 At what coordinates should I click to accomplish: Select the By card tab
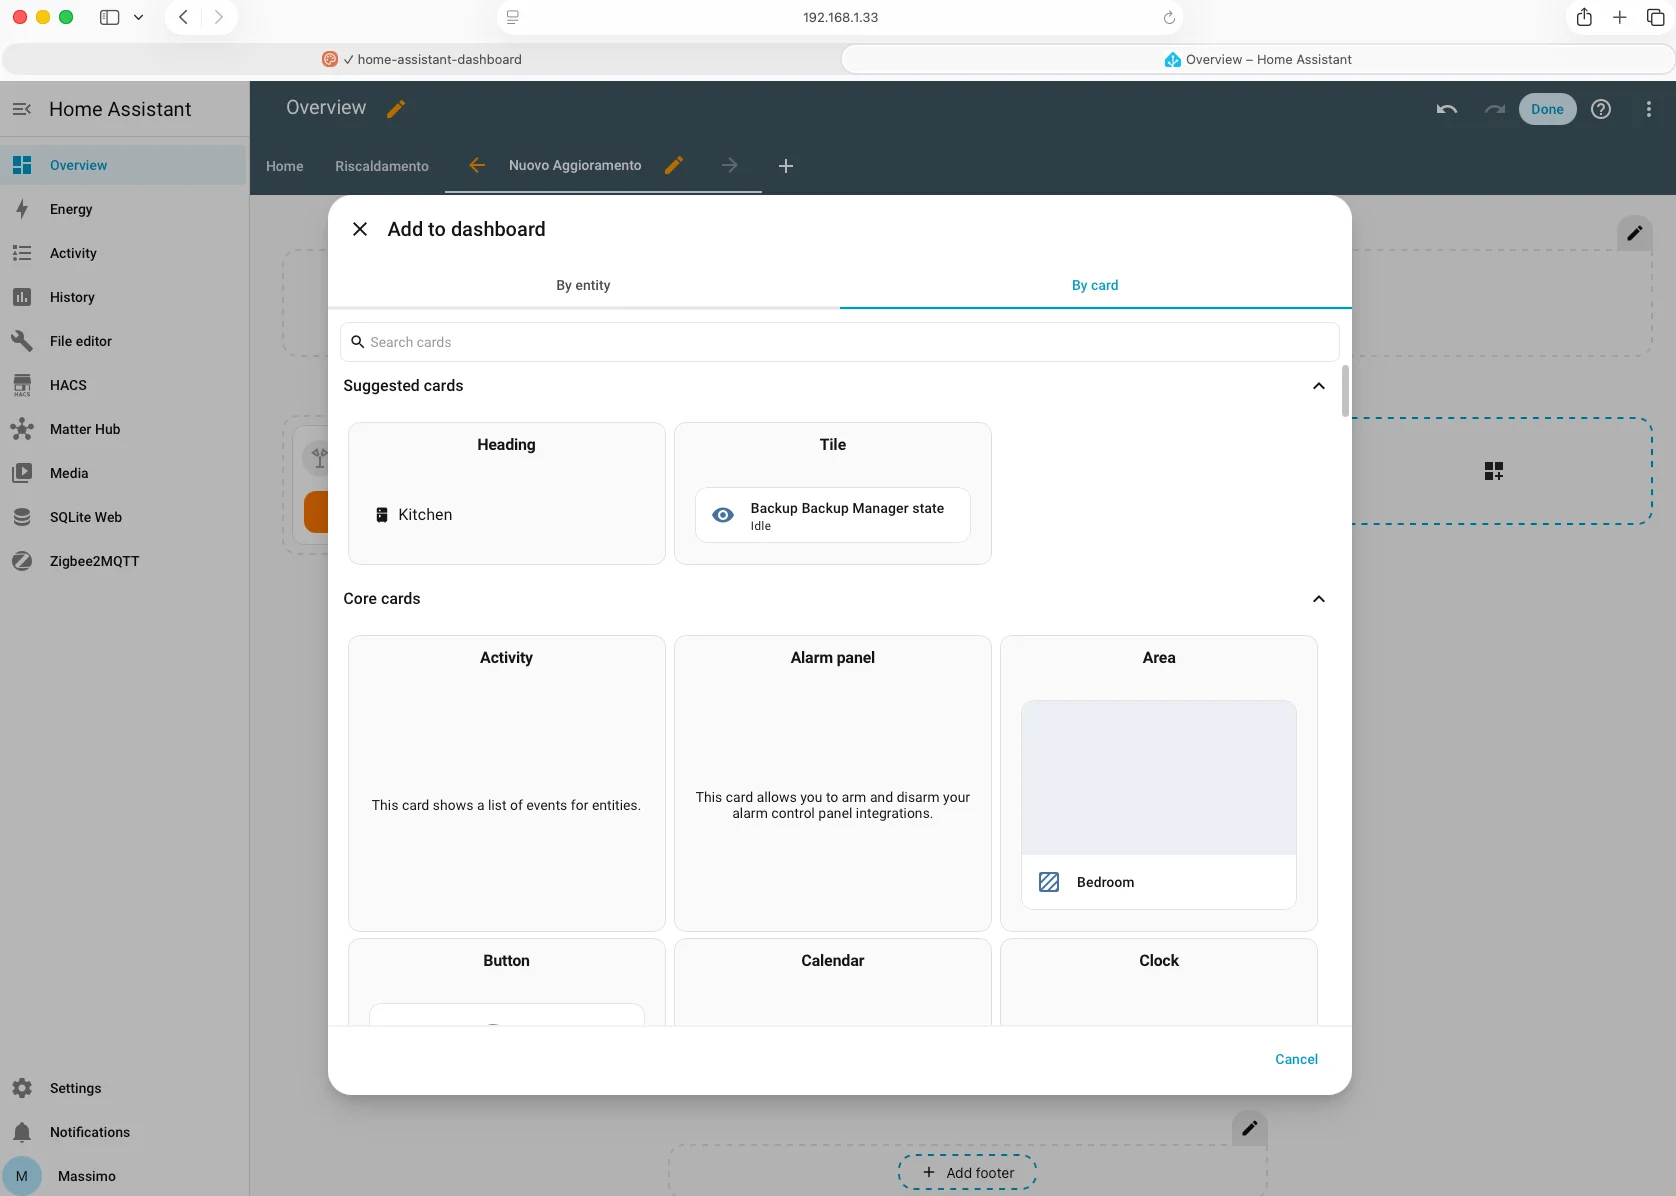[1095, 285]
